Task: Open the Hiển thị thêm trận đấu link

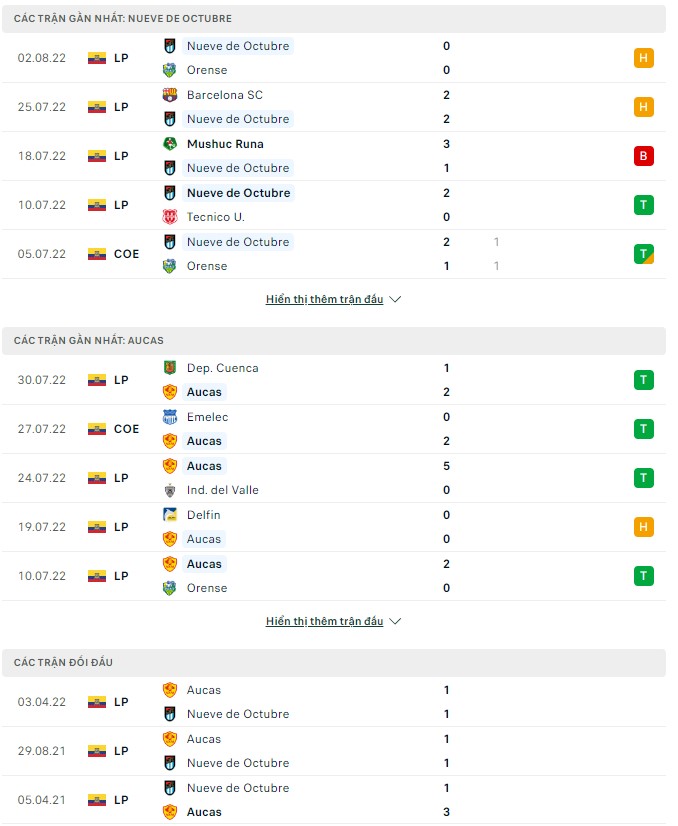Action: point(325,298)
